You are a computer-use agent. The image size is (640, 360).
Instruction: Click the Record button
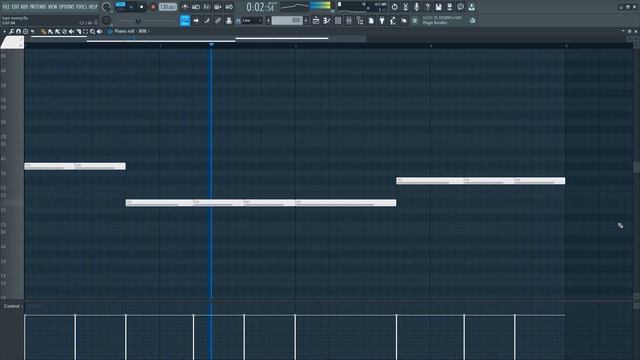153,7
